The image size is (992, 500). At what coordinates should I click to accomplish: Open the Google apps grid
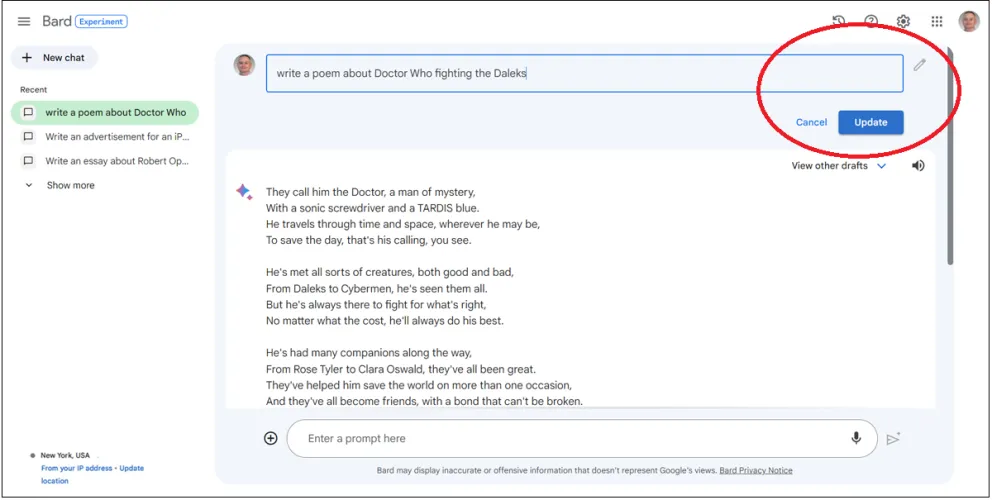click(x=937, y=22)
